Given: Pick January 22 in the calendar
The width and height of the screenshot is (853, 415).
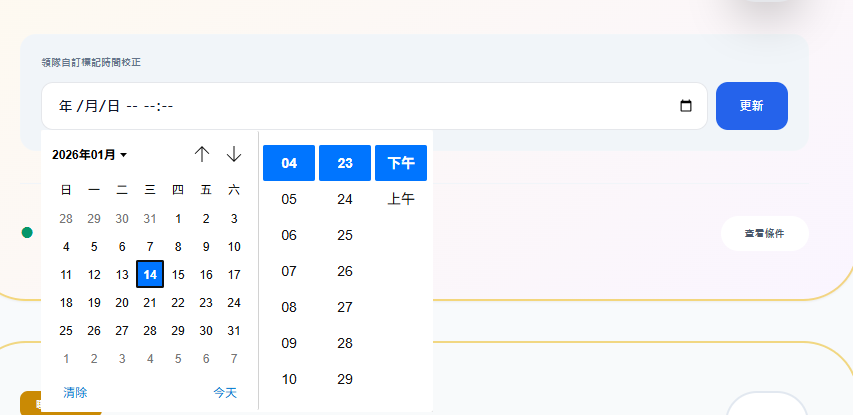Looking at the screenshot, I should 178,302.
